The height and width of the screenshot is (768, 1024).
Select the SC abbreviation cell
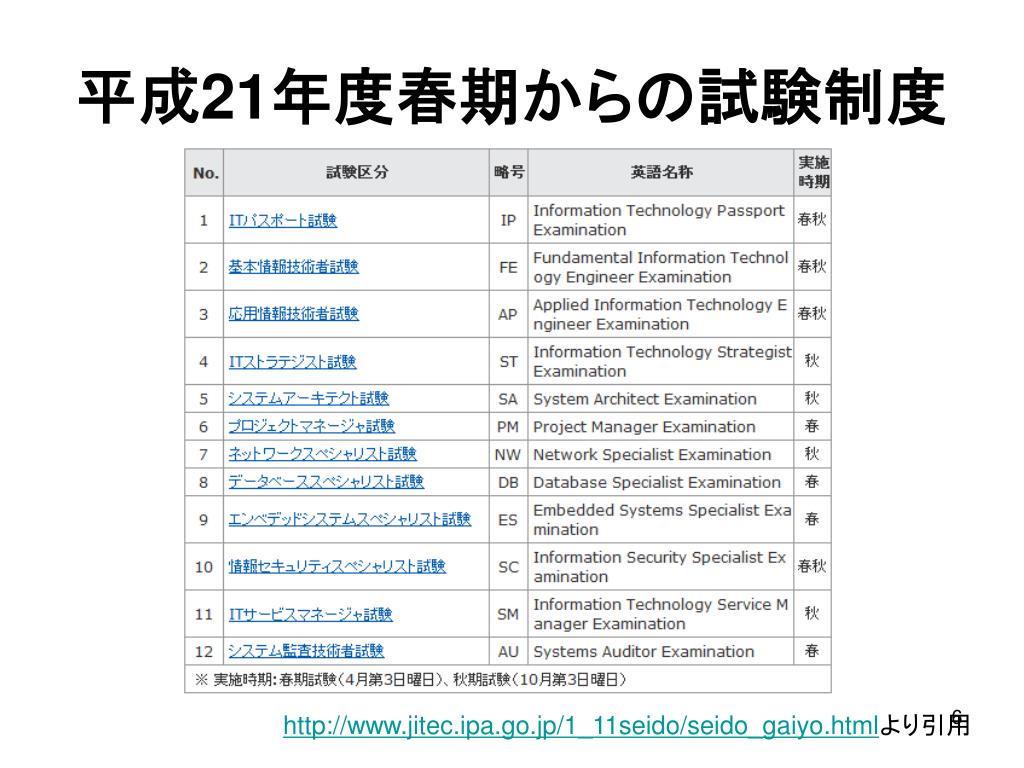(x=509, y=567)
